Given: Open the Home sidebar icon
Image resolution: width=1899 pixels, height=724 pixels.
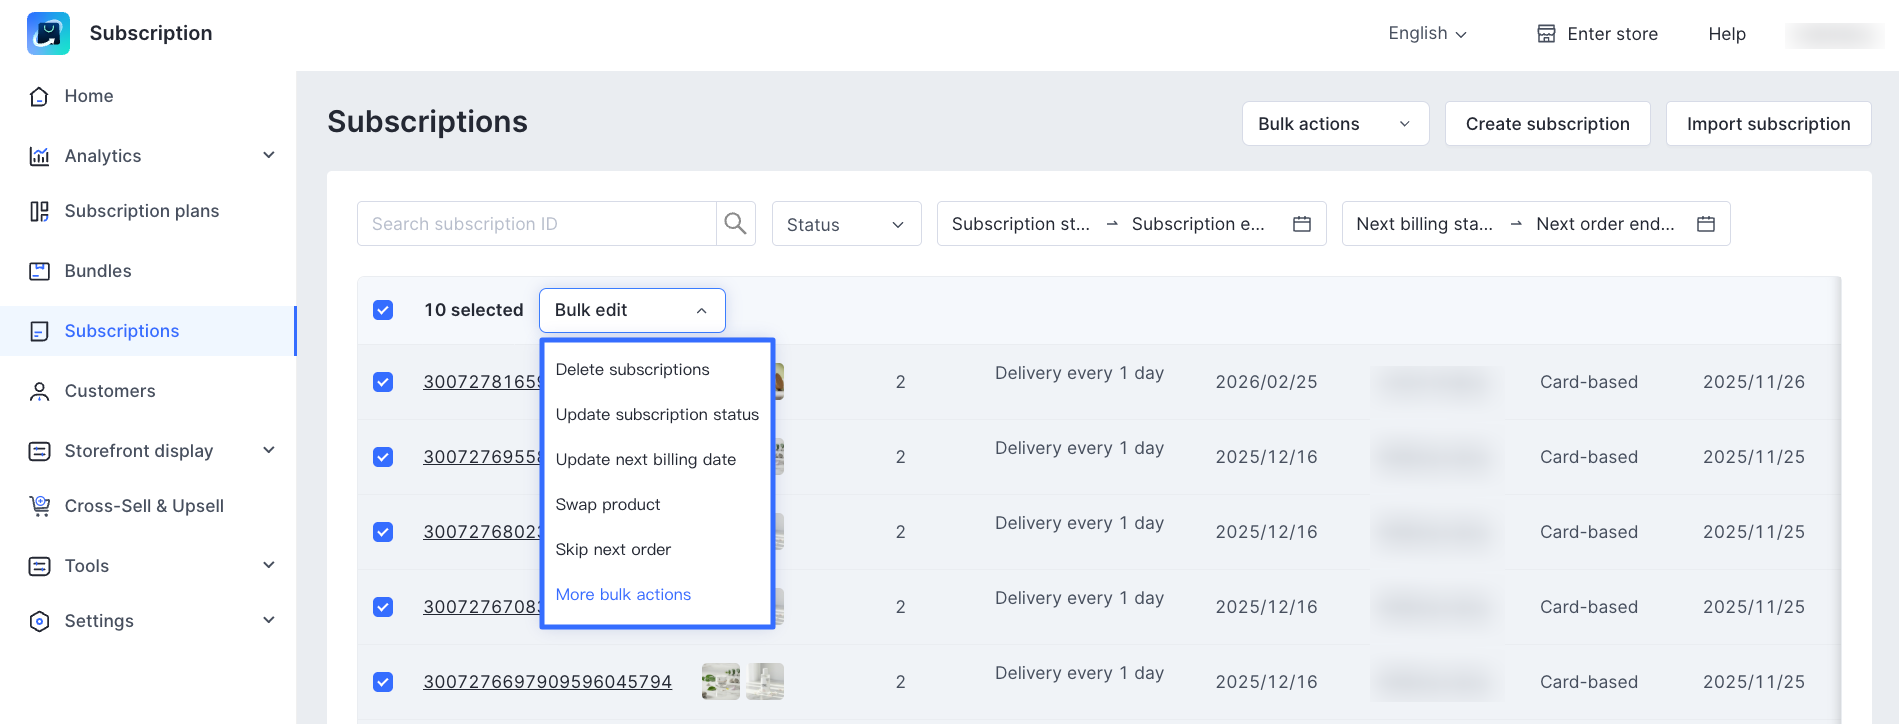Looking at the screenshot, I should [x=40, y=96].
